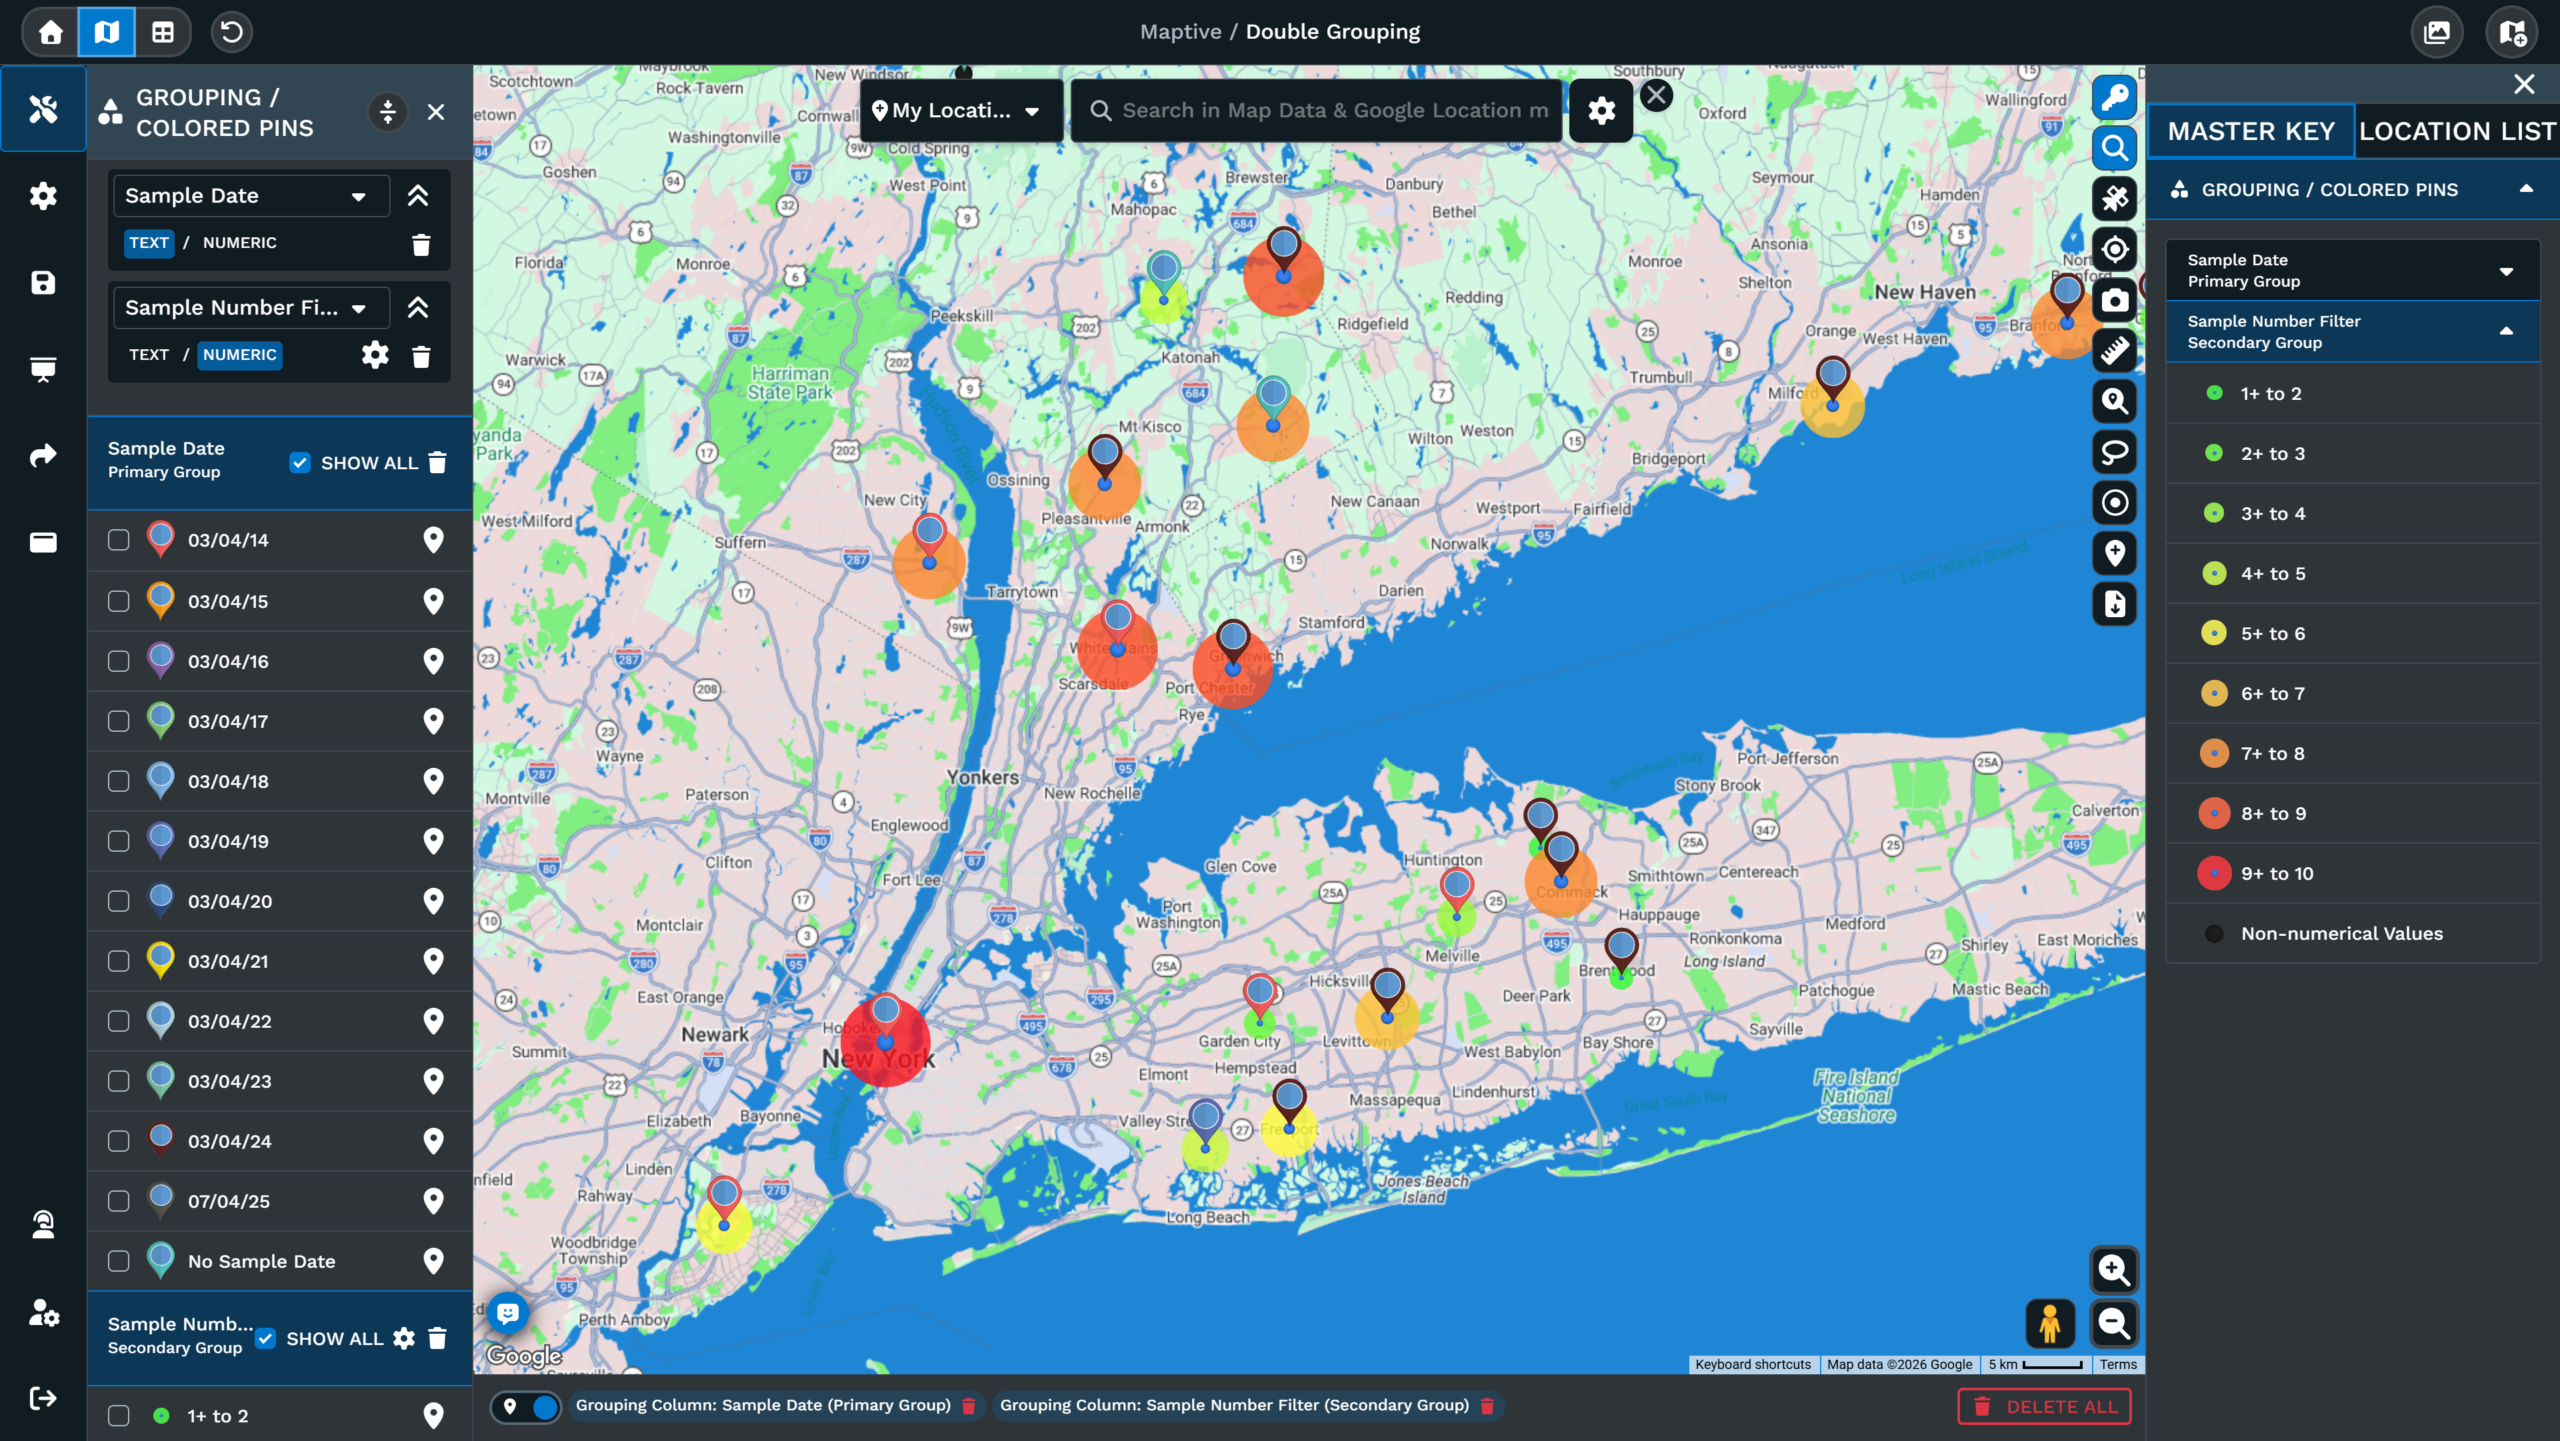Toggle the pin display switch at bottom
Screen dimensions: 2560x1441
click(x=527, y=1407)
